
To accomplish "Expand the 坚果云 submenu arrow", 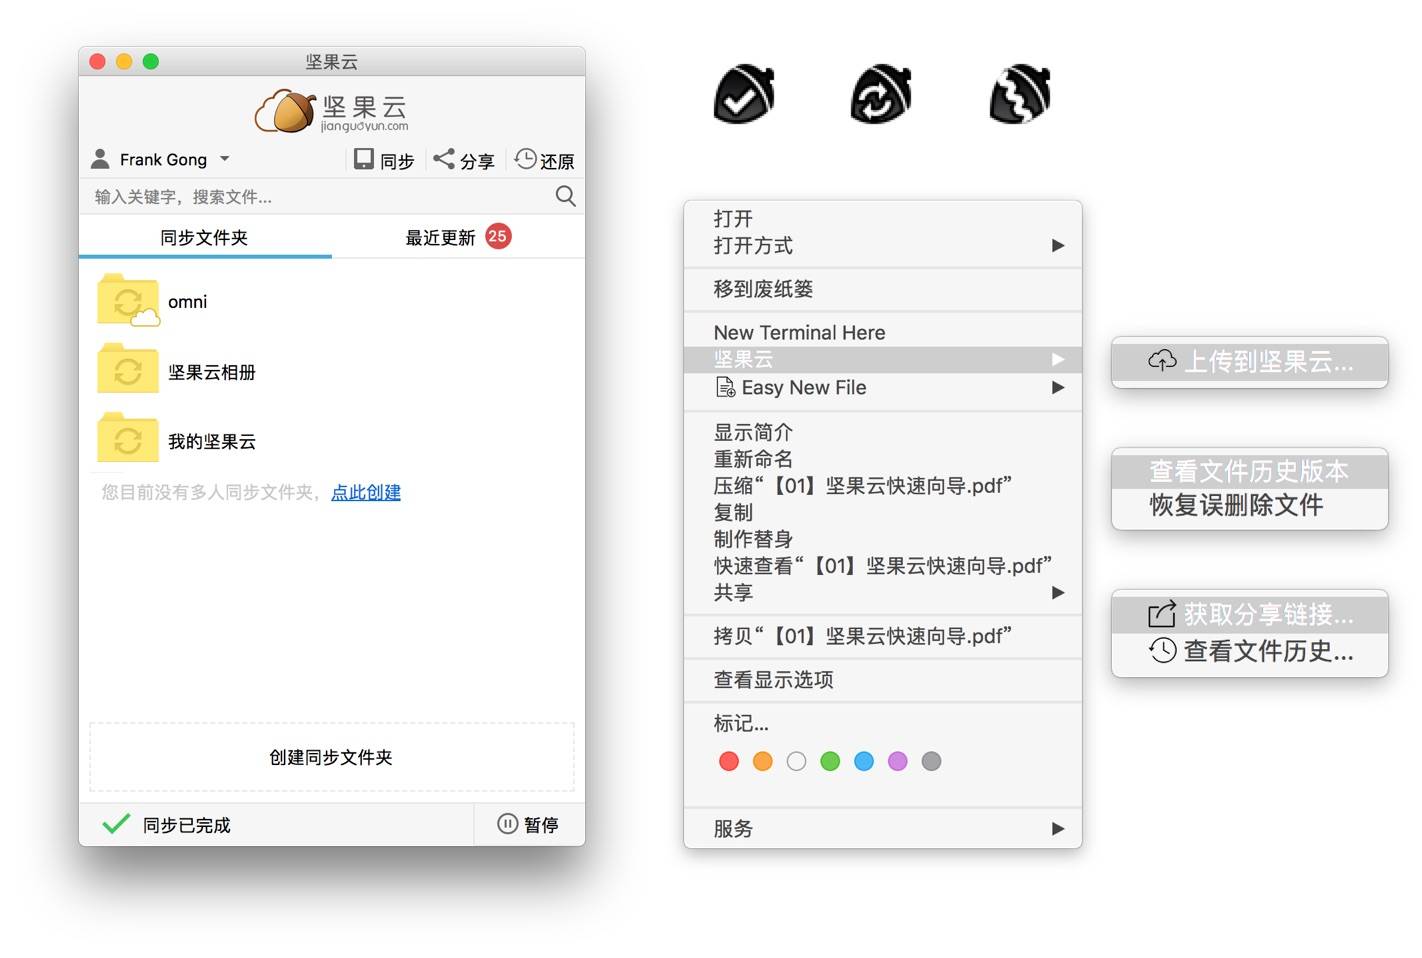I will [1058, 359].
